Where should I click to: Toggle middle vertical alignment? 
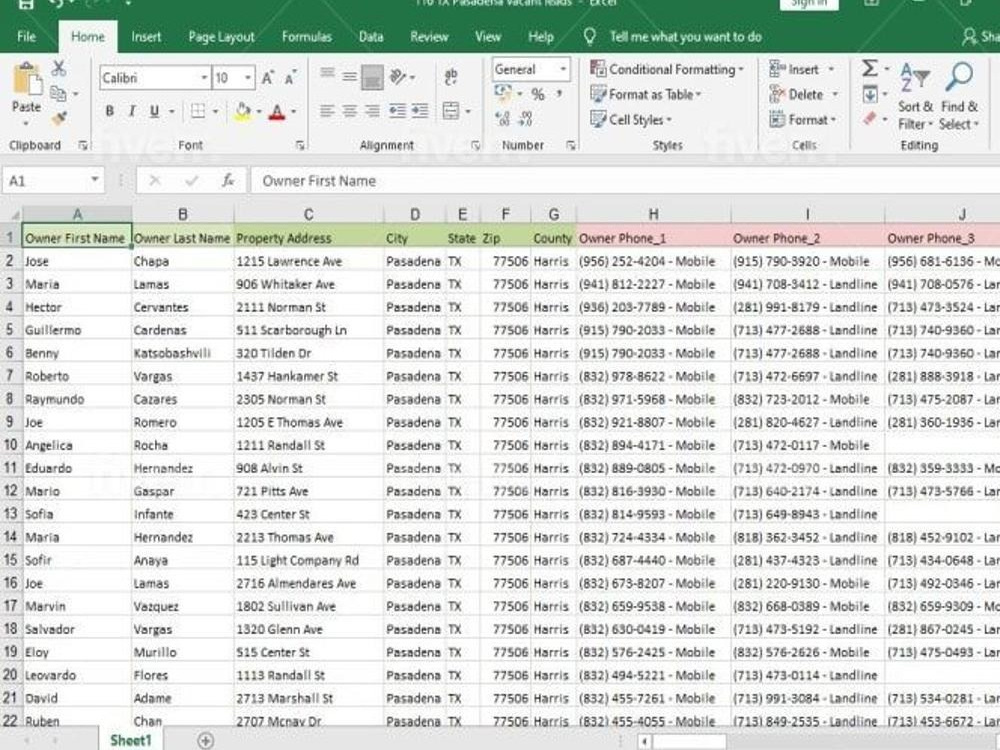349,77
